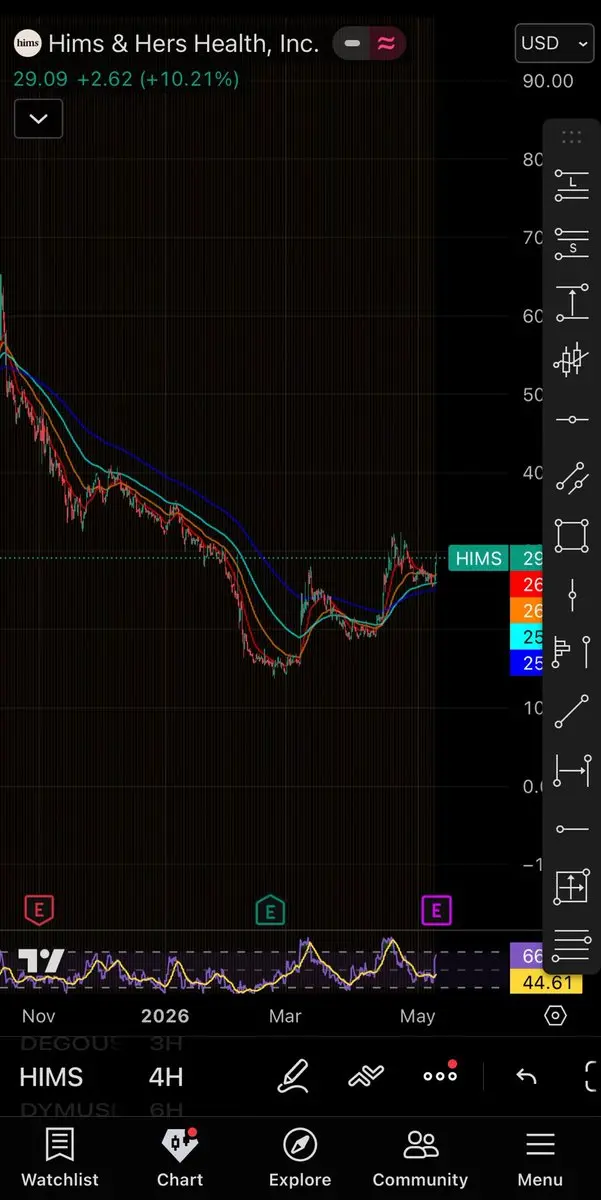Select the Date Range measurement tool
Viewport: 601px width, 1200px height.
coord(572,770)
